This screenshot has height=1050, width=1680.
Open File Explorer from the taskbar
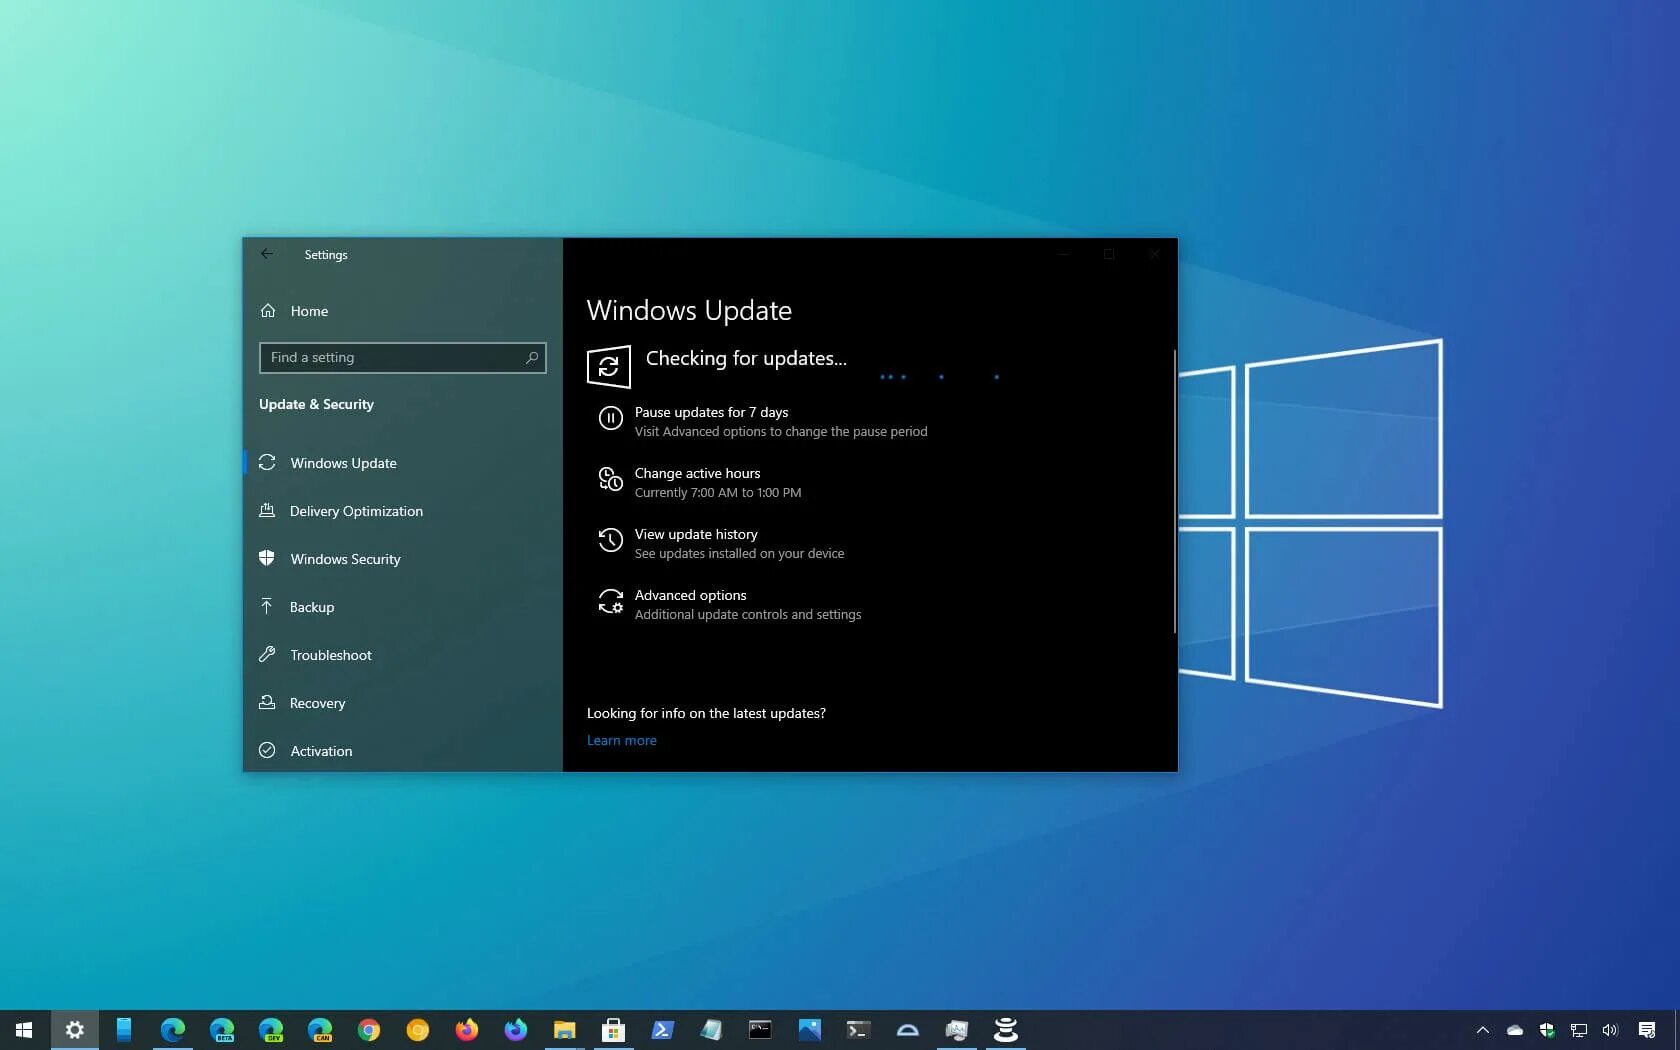point(564,1030)
